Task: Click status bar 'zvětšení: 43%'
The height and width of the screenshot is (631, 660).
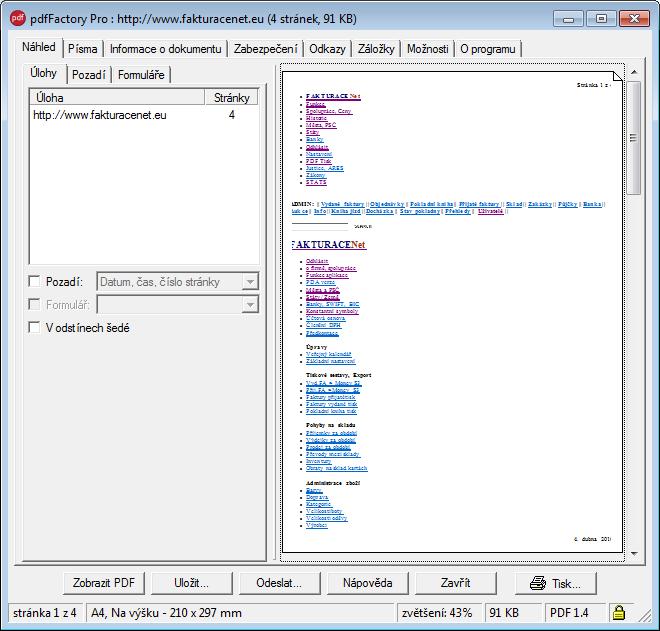Action: [x=440, y=612]
